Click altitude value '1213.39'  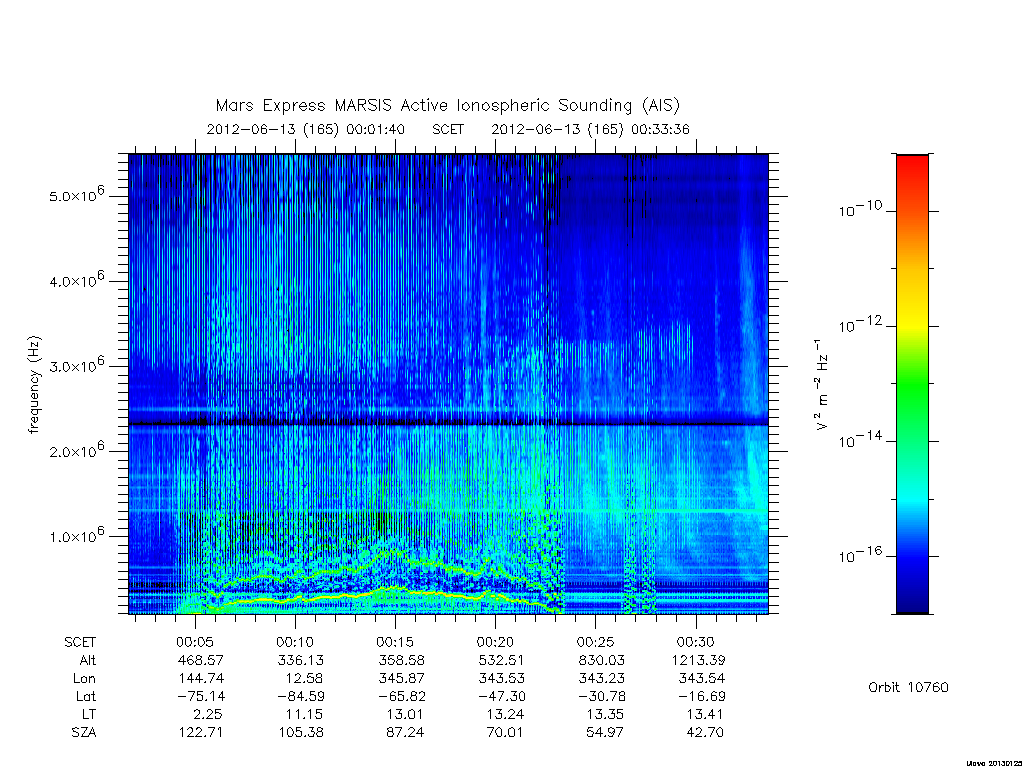point(698,661)
